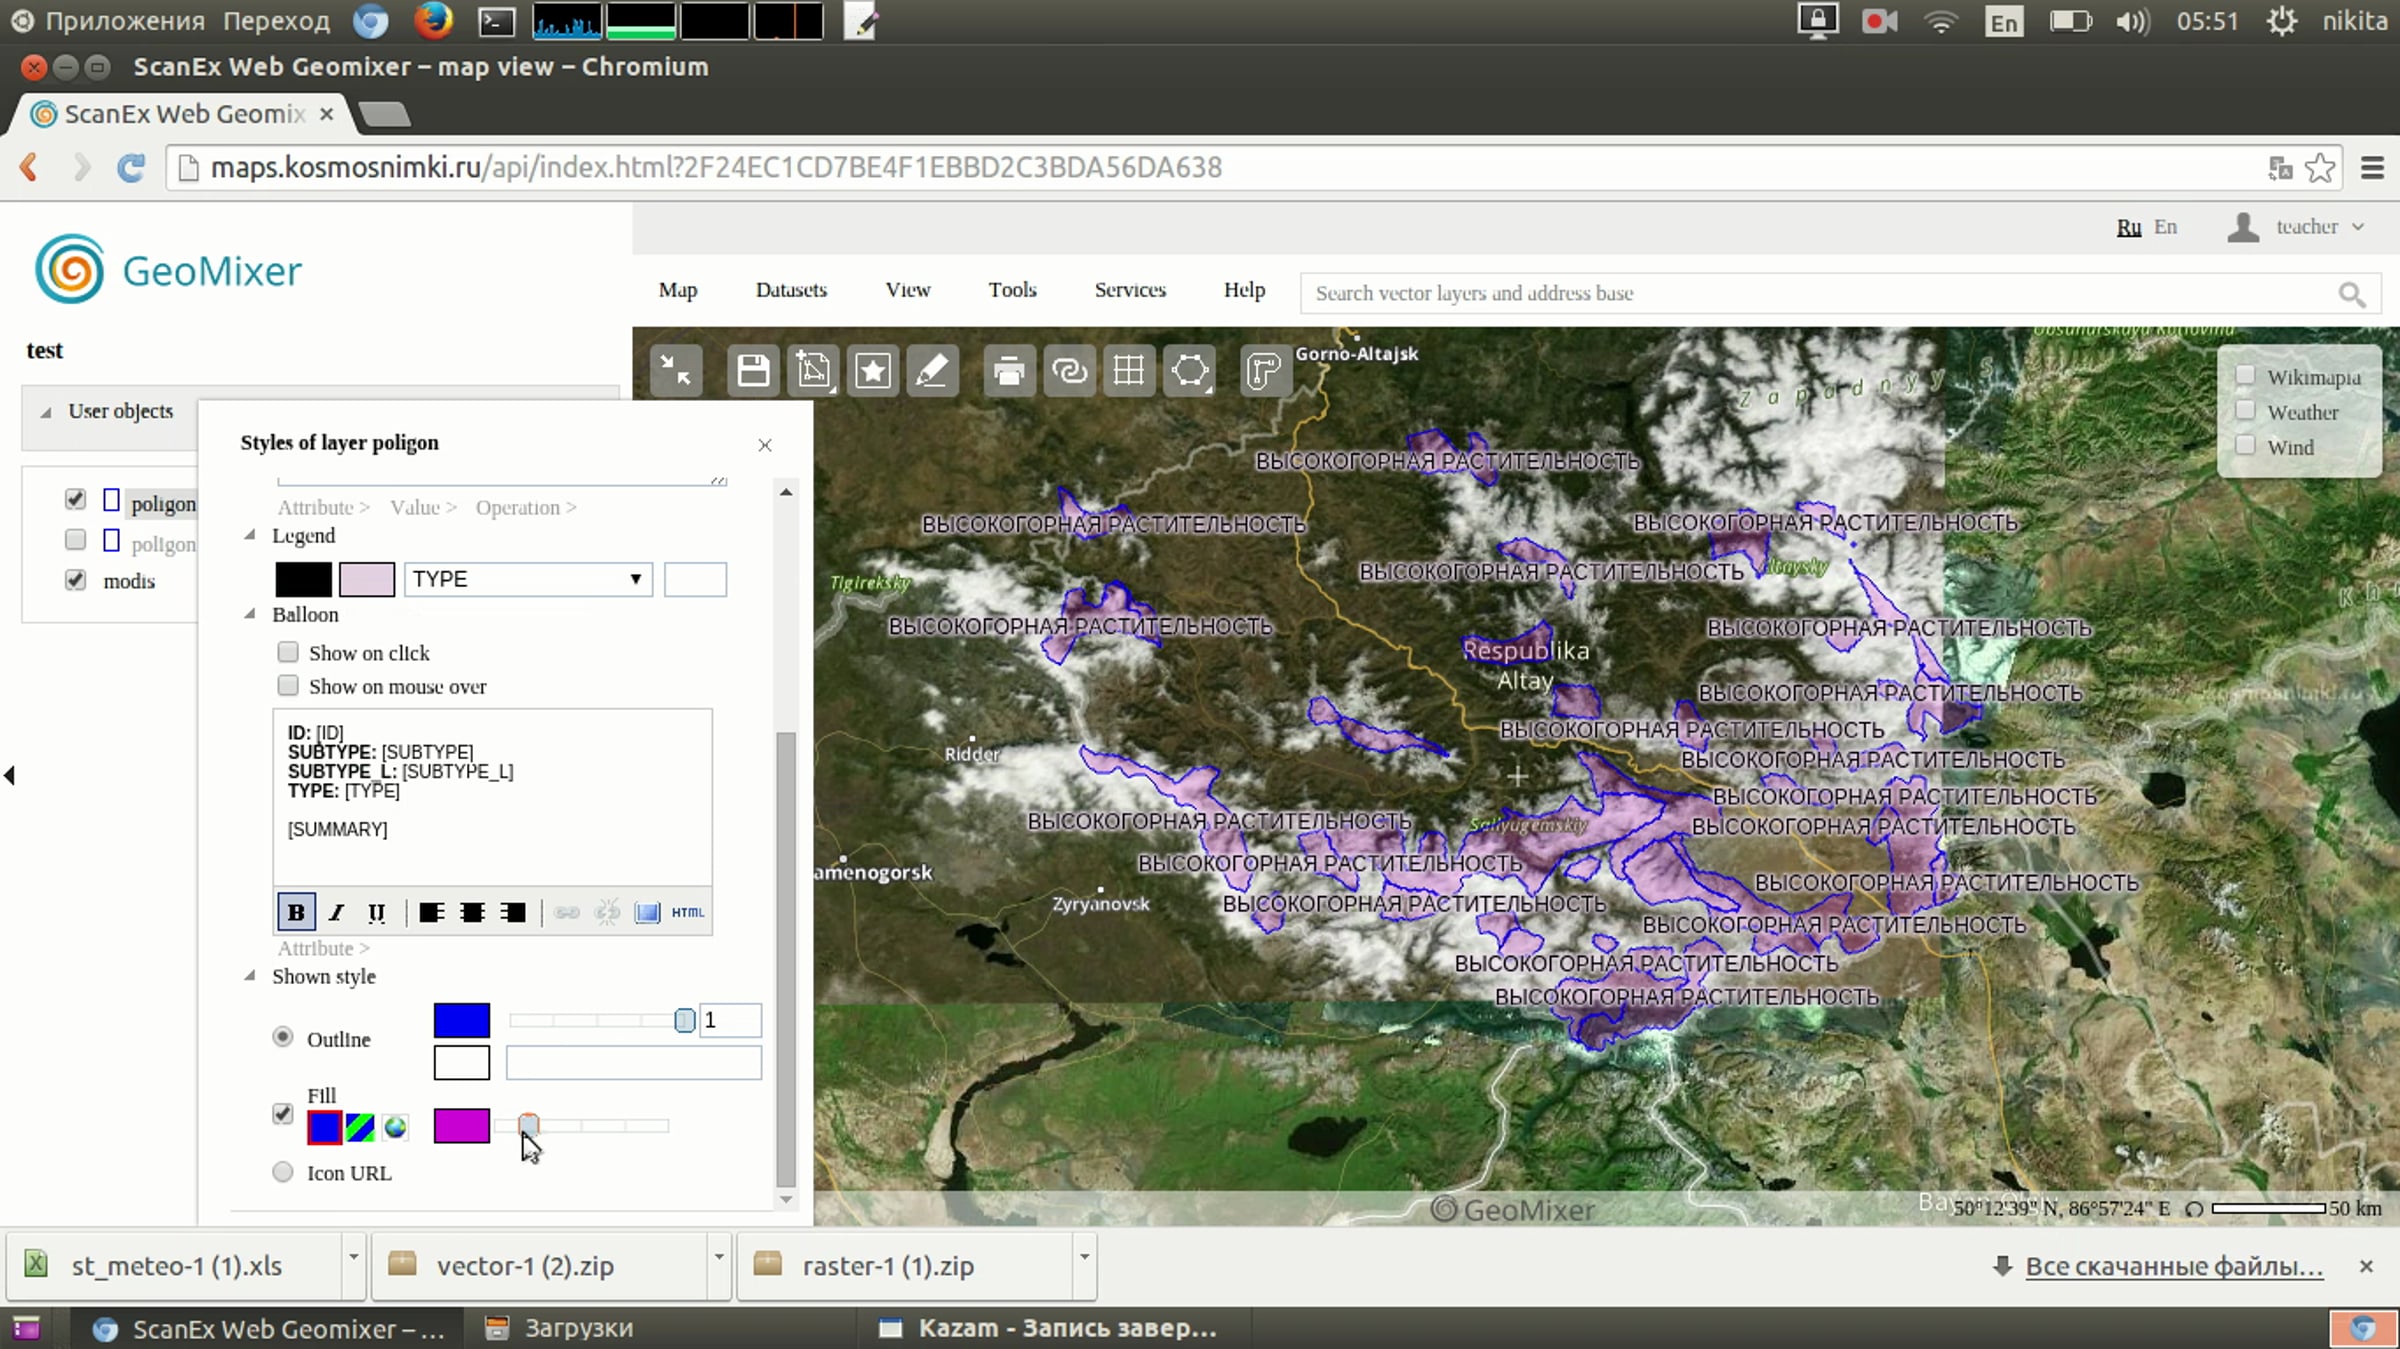2400x1349 pixels.
Task: Click the magenta fill color swatch
Action: 461,1126
